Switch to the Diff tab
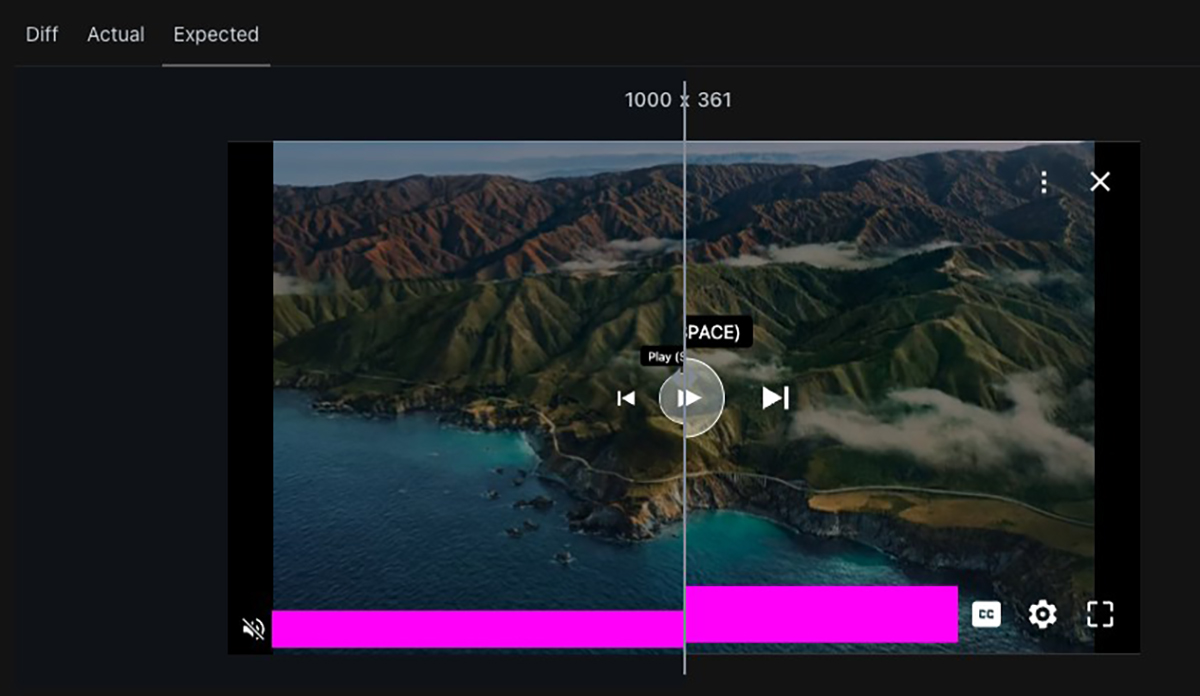 tap(42, 34)
